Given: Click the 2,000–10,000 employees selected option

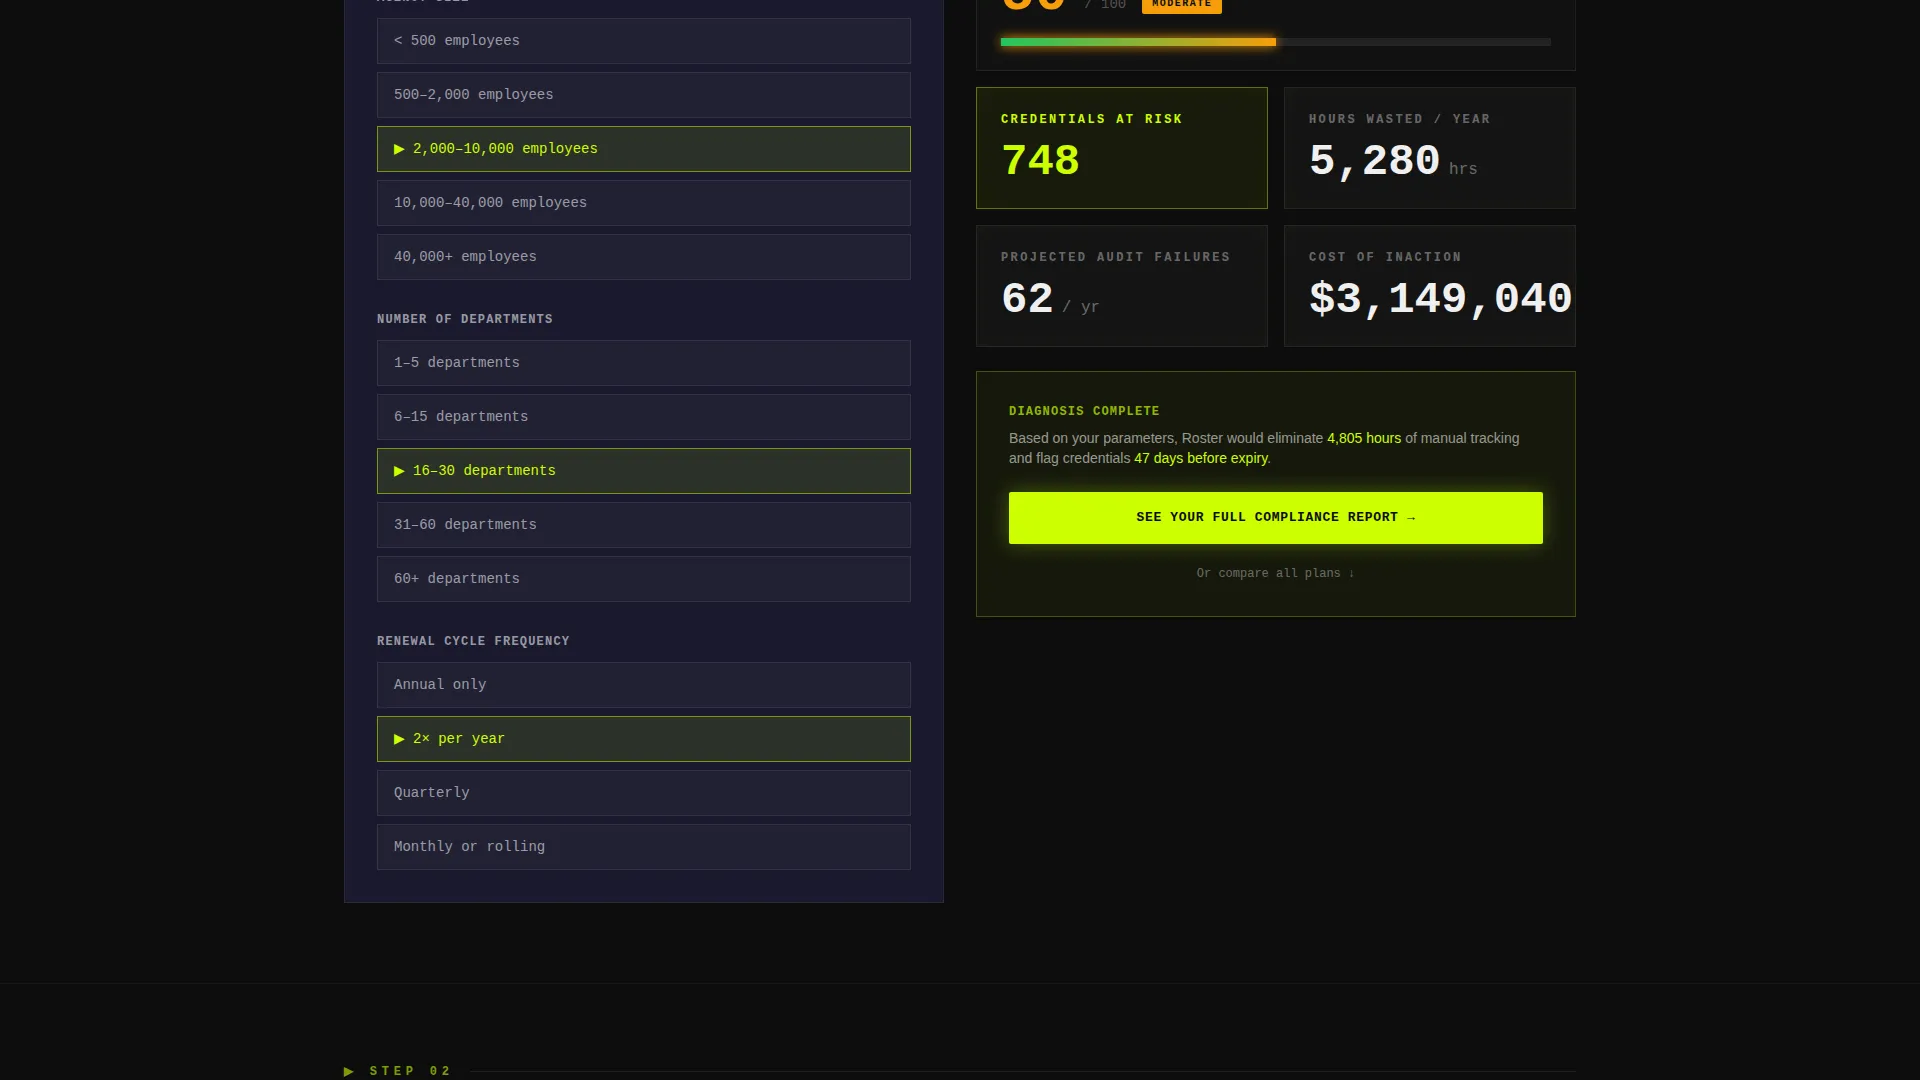Looking at the screenshot, I should coord(643,149).
